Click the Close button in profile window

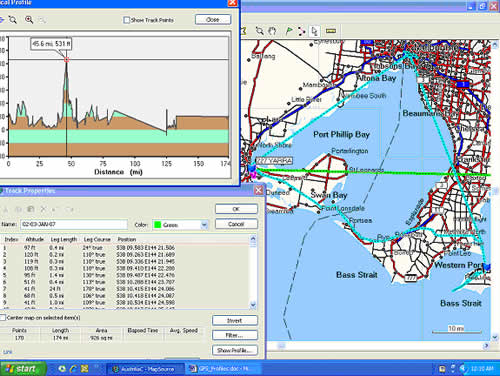tap(213, 20)
